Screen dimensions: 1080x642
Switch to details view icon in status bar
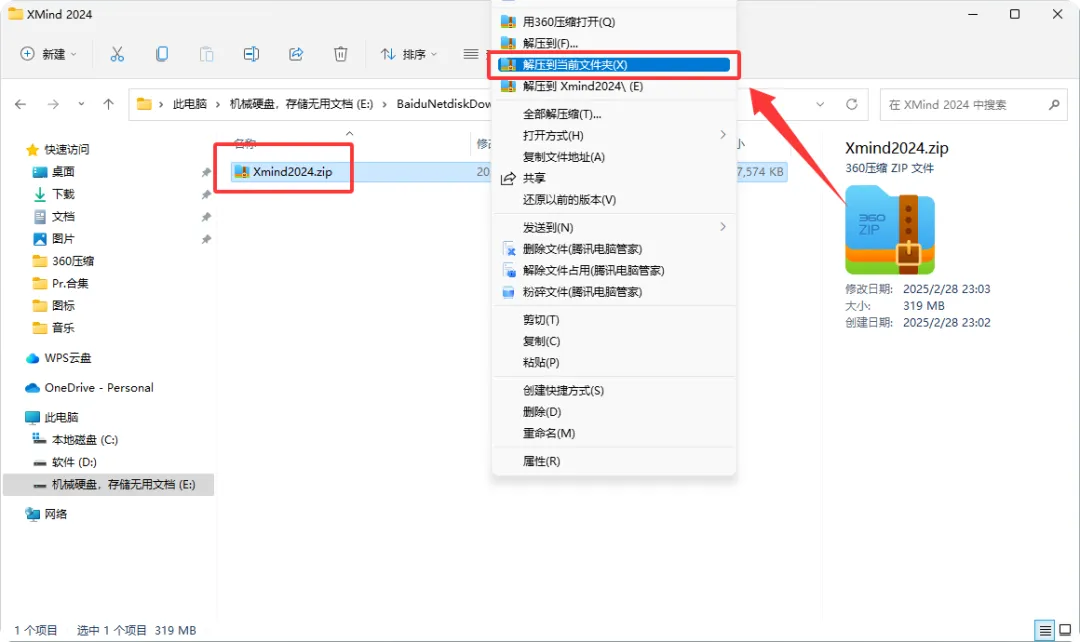pos(1045,630)
